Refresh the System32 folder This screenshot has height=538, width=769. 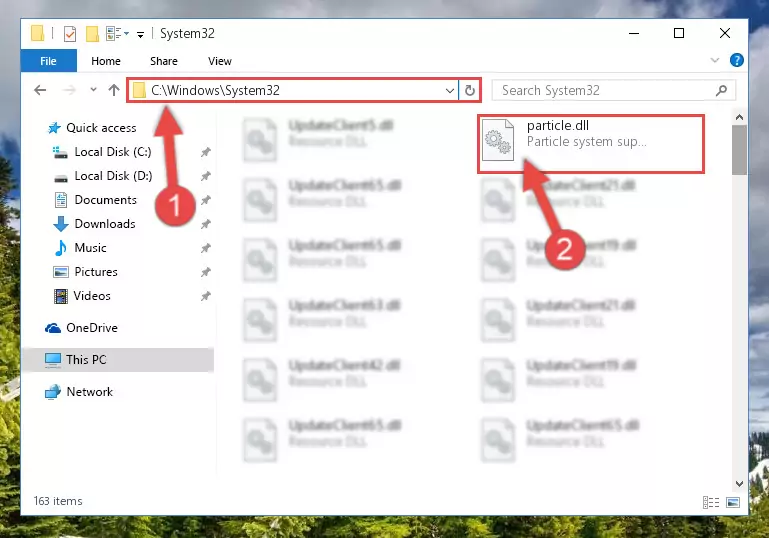[x=470, y=90]
